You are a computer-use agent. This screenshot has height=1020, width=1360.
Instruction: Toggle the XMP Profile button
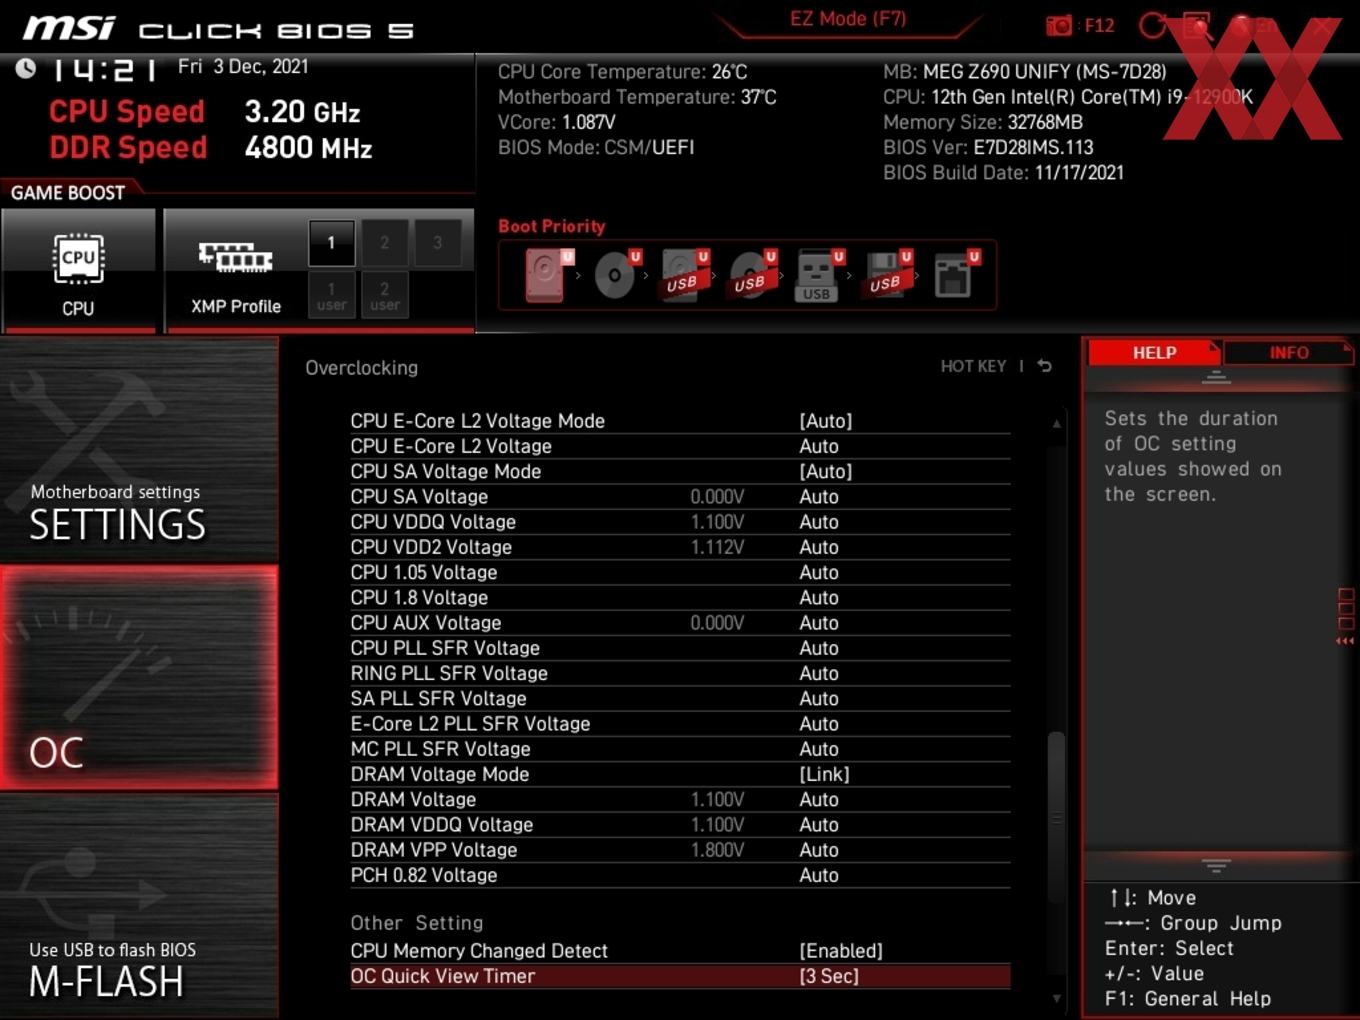(236, 270)
